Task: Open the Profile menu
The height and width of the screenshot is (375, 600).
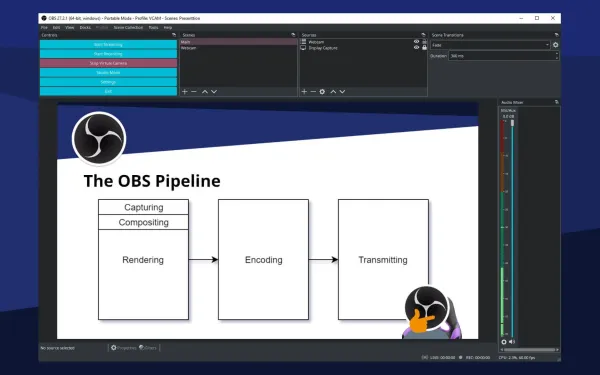Action: pyautogui.click(x=102, y=28)
